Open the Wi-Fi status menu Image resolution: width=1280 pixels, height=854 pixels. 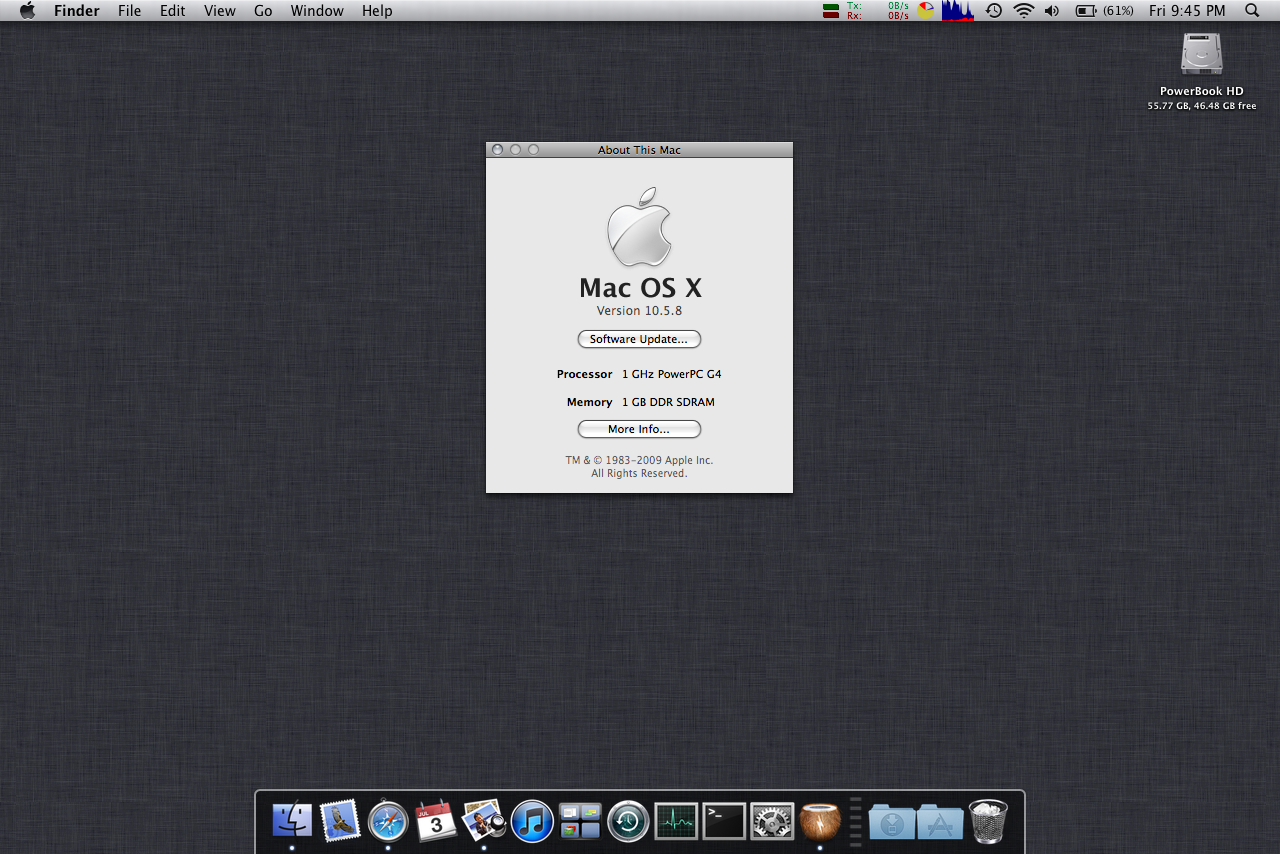(x=1023, y=11)
